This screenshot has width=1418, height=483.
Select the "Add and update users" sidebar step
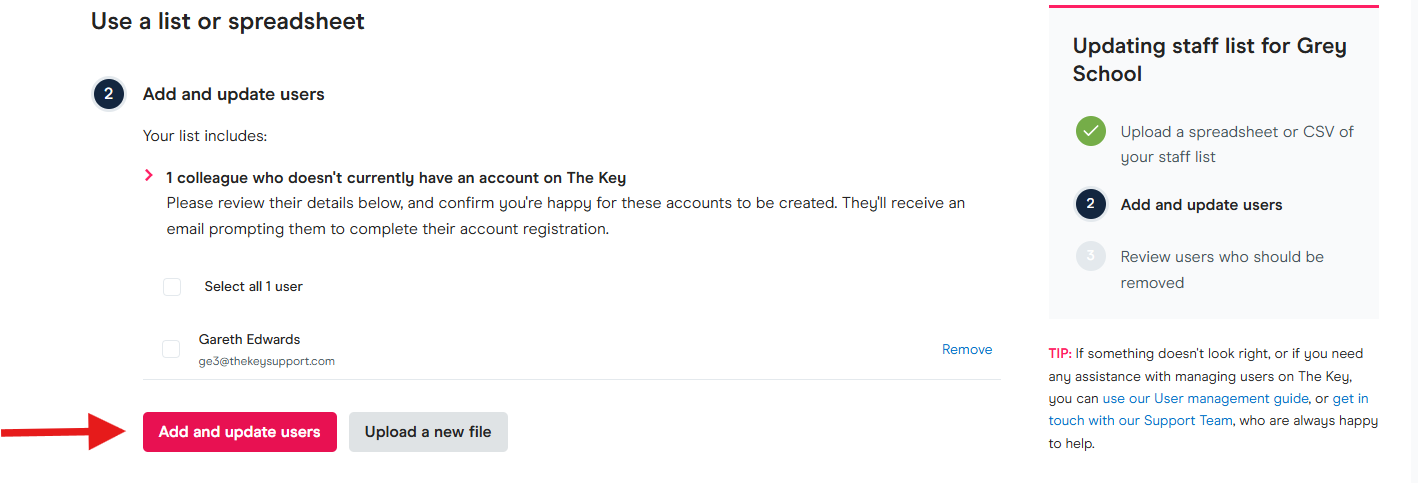pyautogui.click(x=1201, y=205)
